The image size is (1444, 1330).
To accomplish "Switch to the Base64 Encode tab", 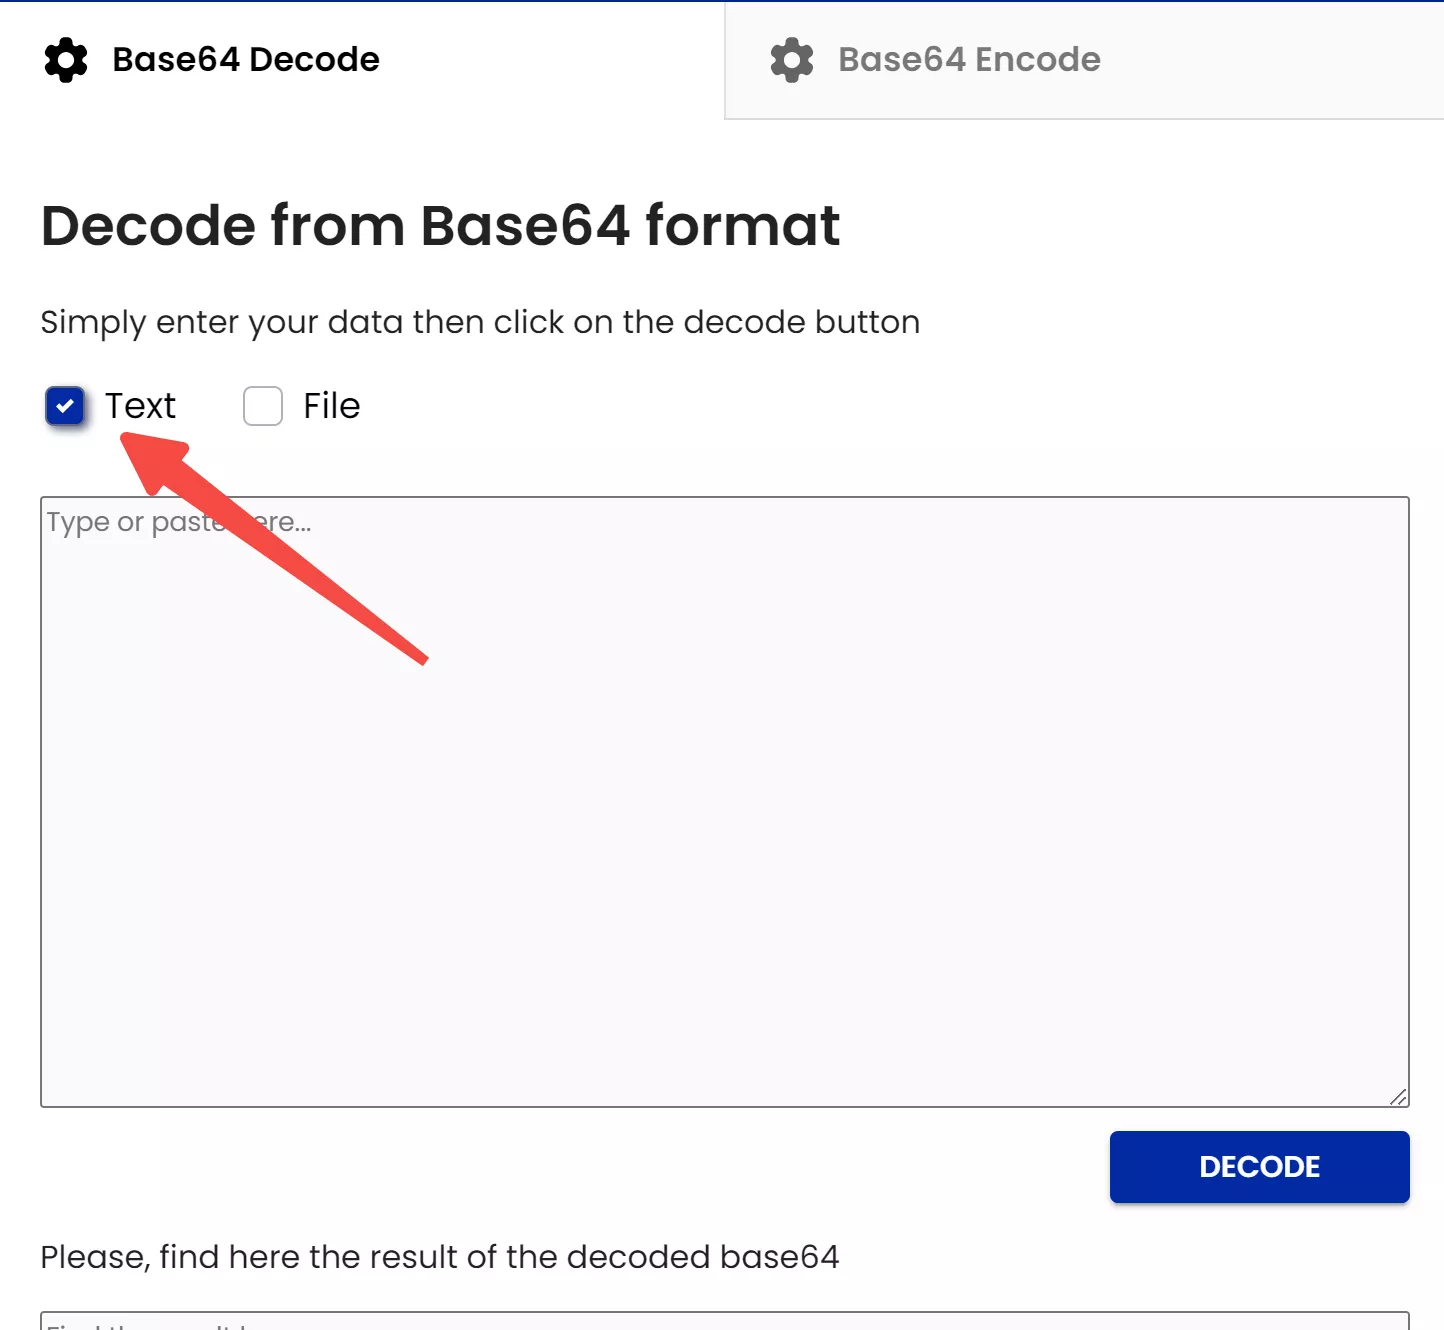I will click(967, 60).
